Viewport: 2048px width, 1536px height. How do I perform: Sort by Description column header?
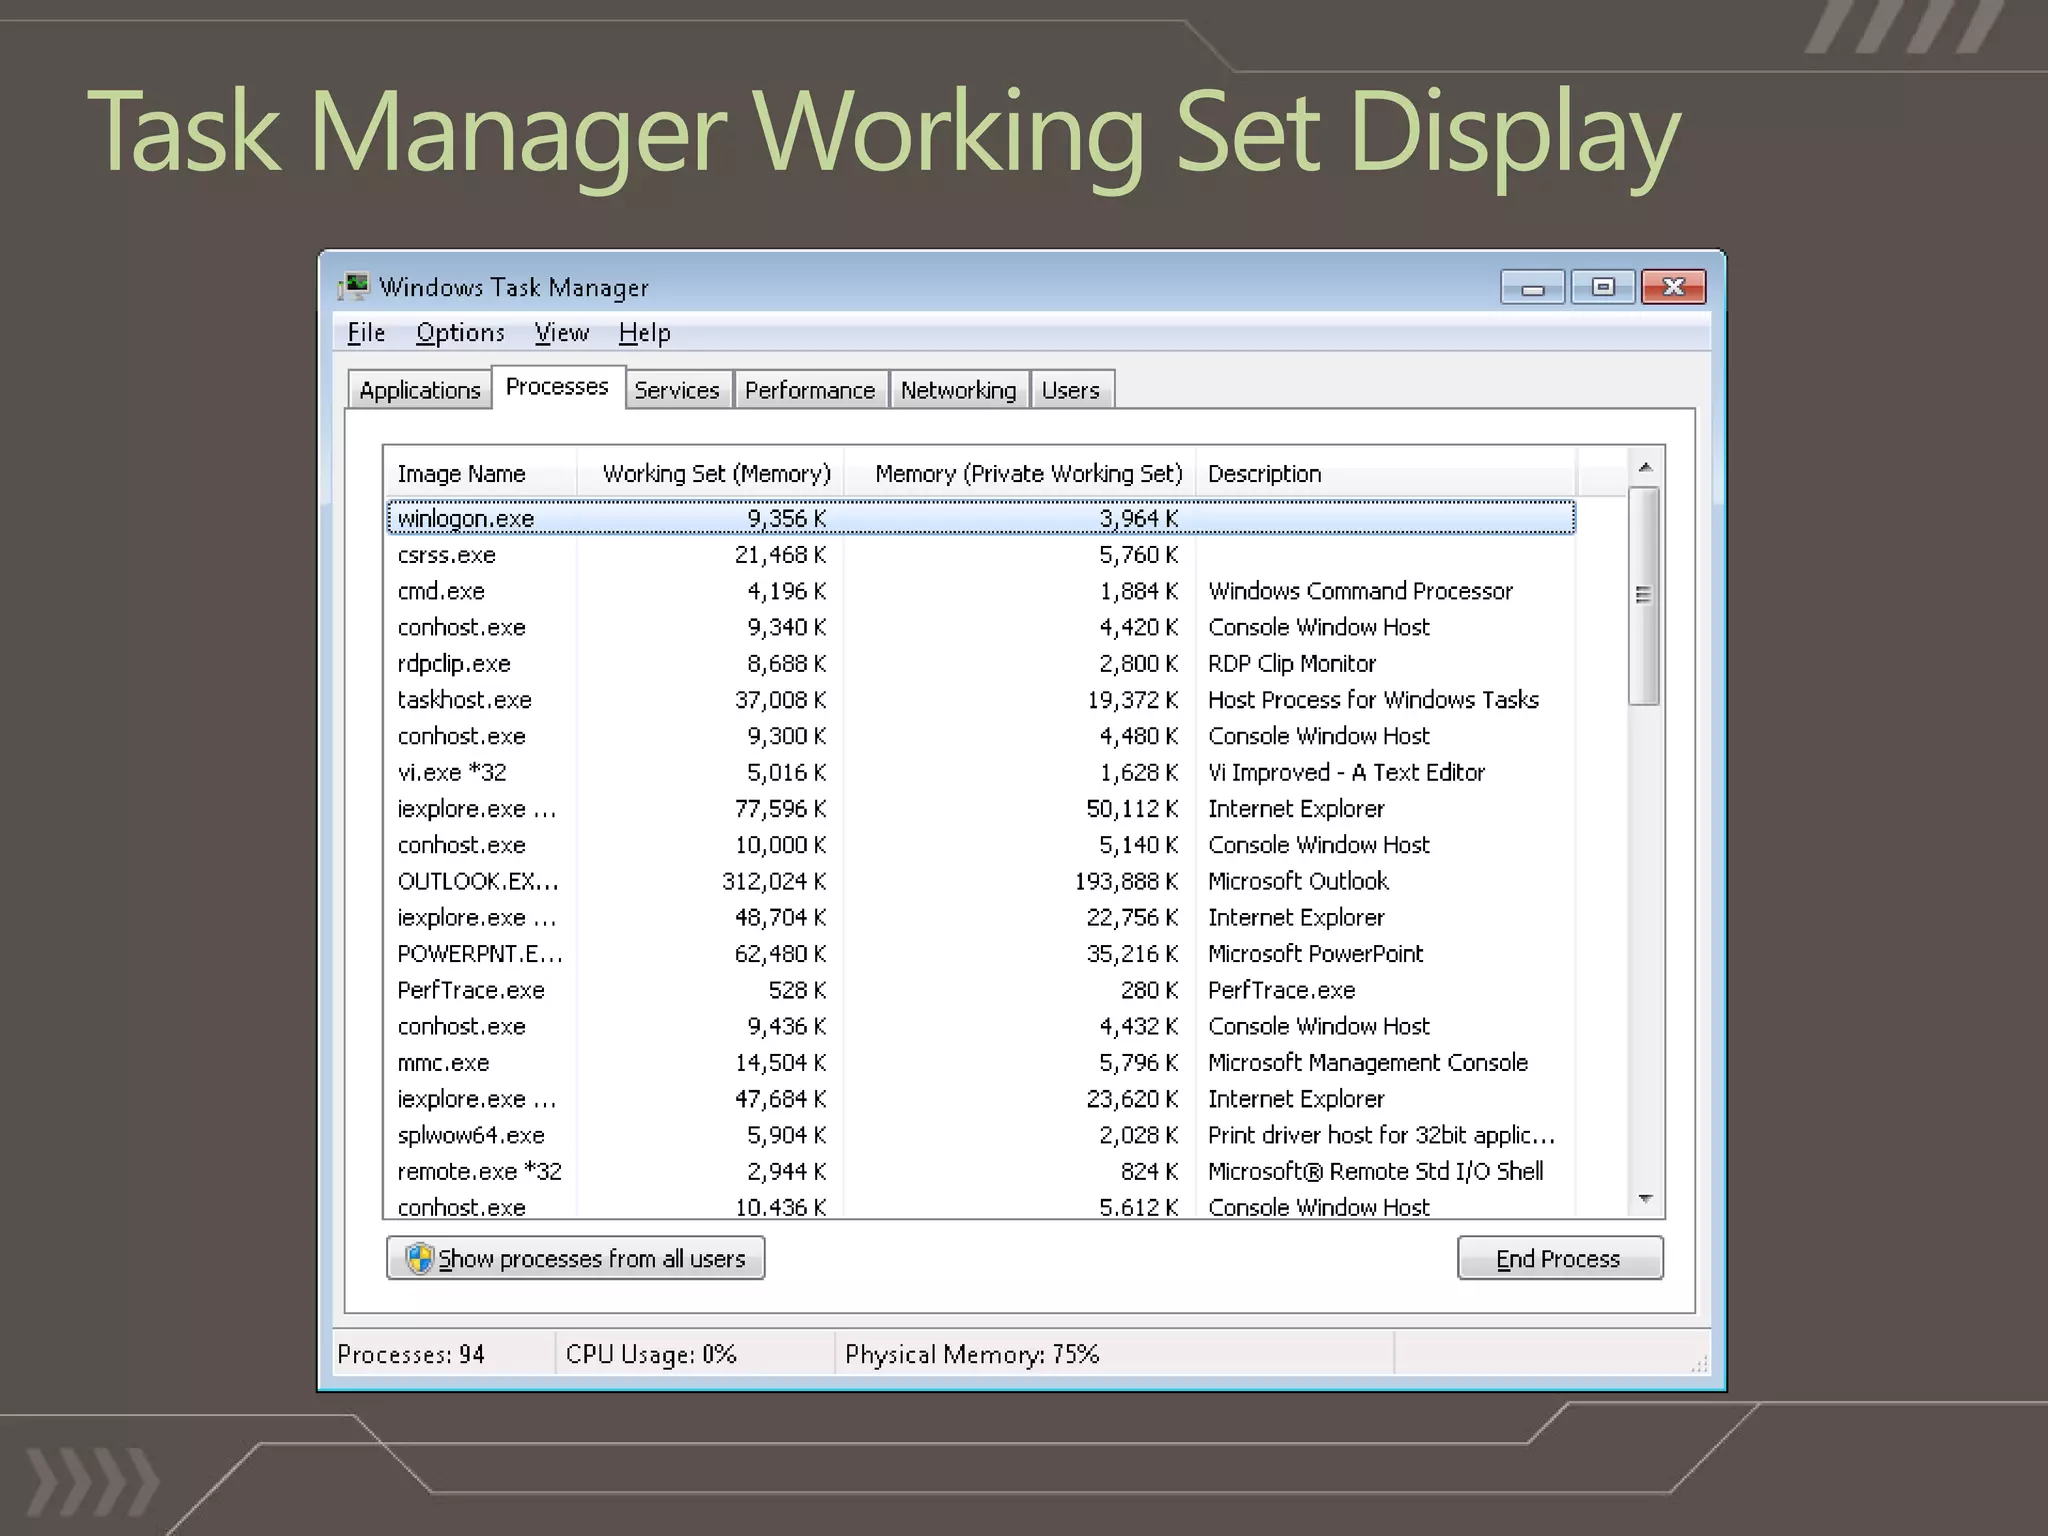pos(1386,473)
